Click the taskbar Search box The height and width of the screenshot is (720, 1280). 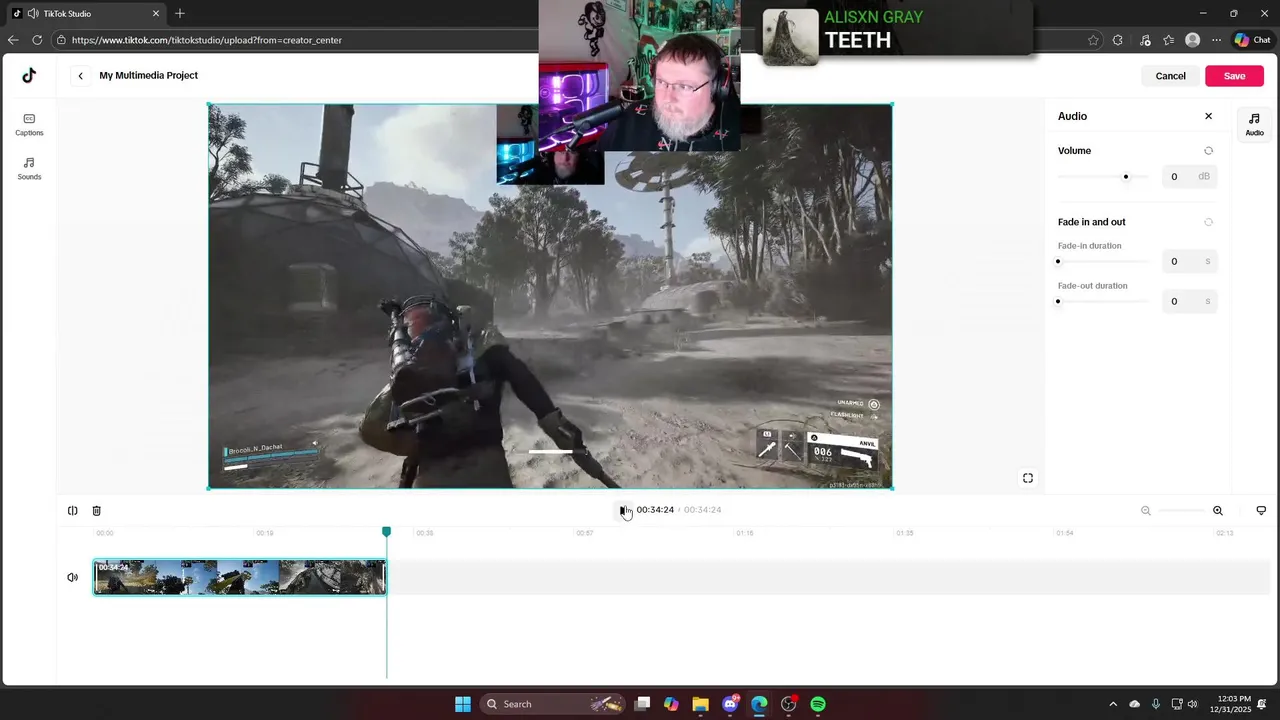pyautogui.click(x=553, y=704)
